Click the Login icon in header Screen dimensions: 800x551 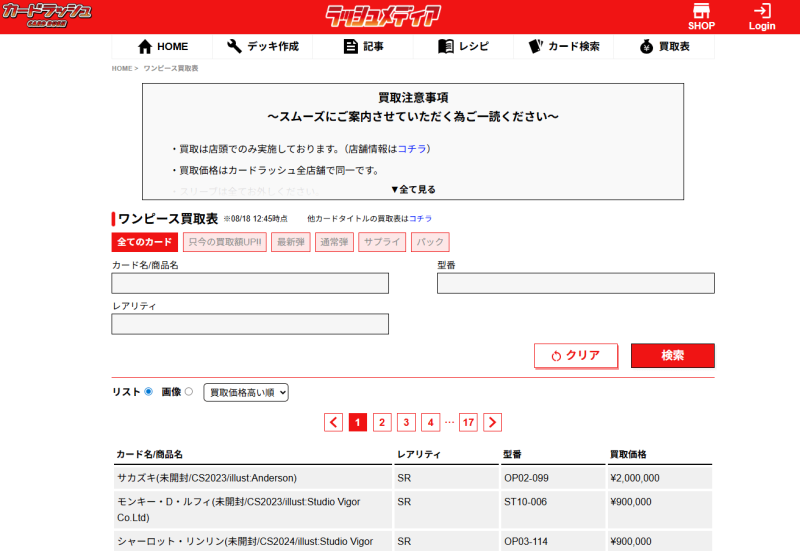[762, 12]
